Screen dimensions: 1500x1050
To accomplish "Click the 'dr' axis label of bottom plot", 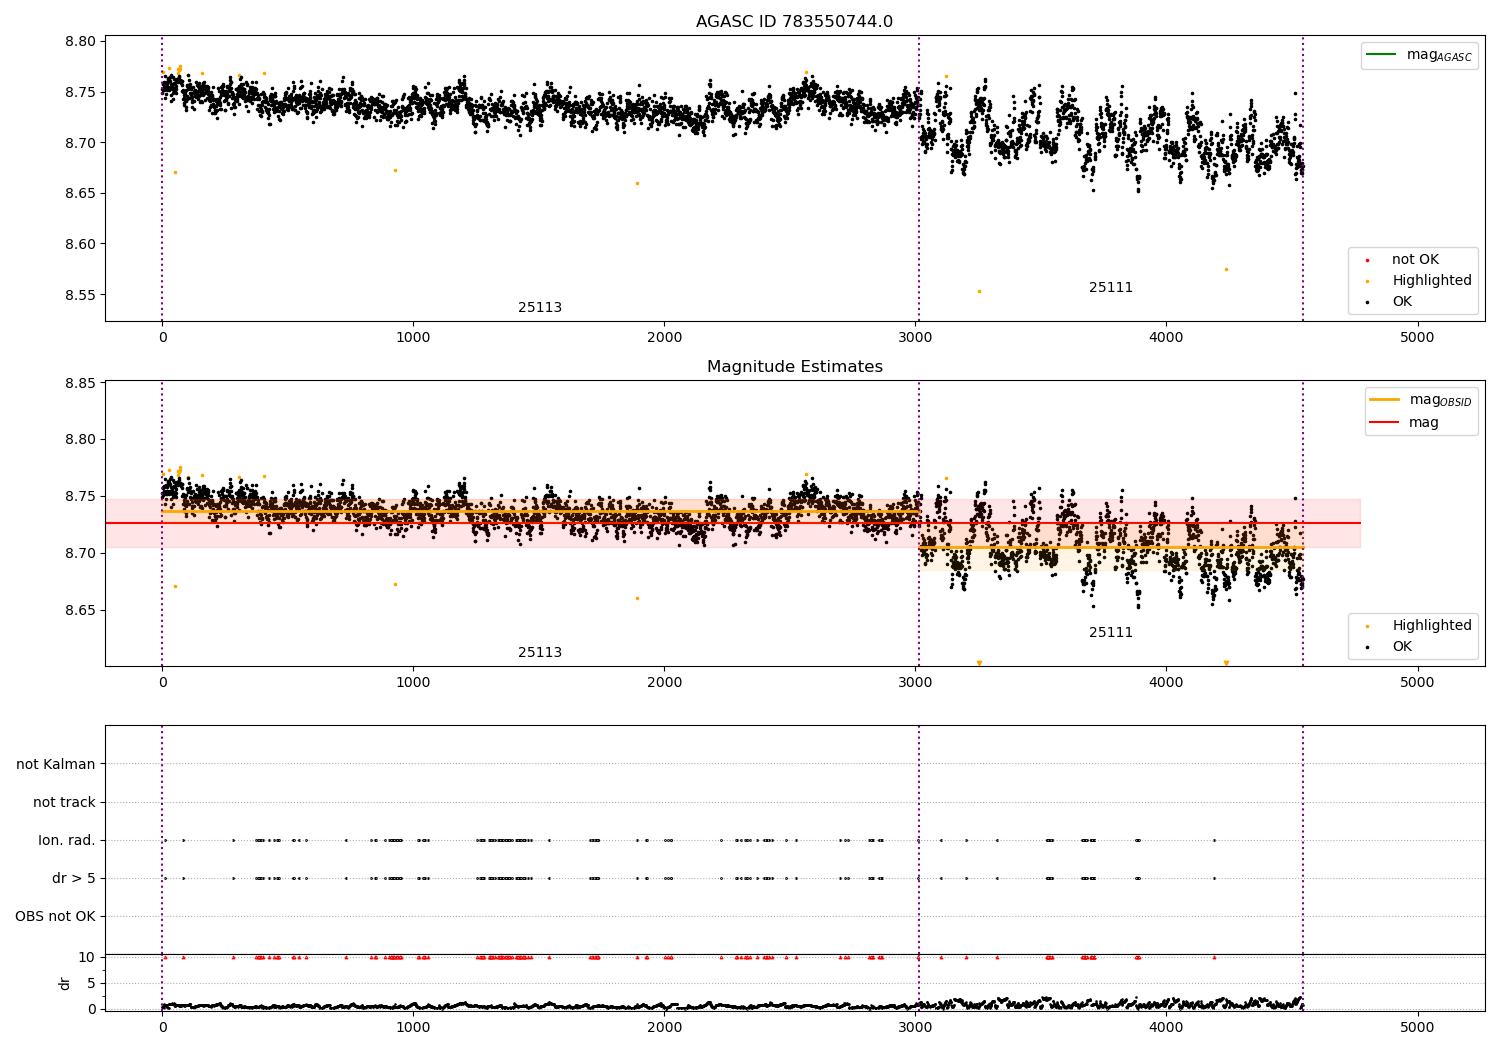I will 64,983.
